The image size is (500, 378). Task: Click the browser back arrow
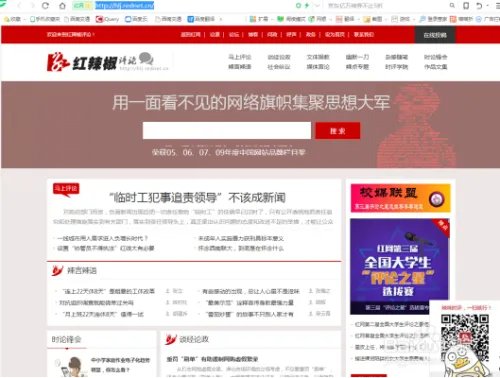tap(19, 5)
